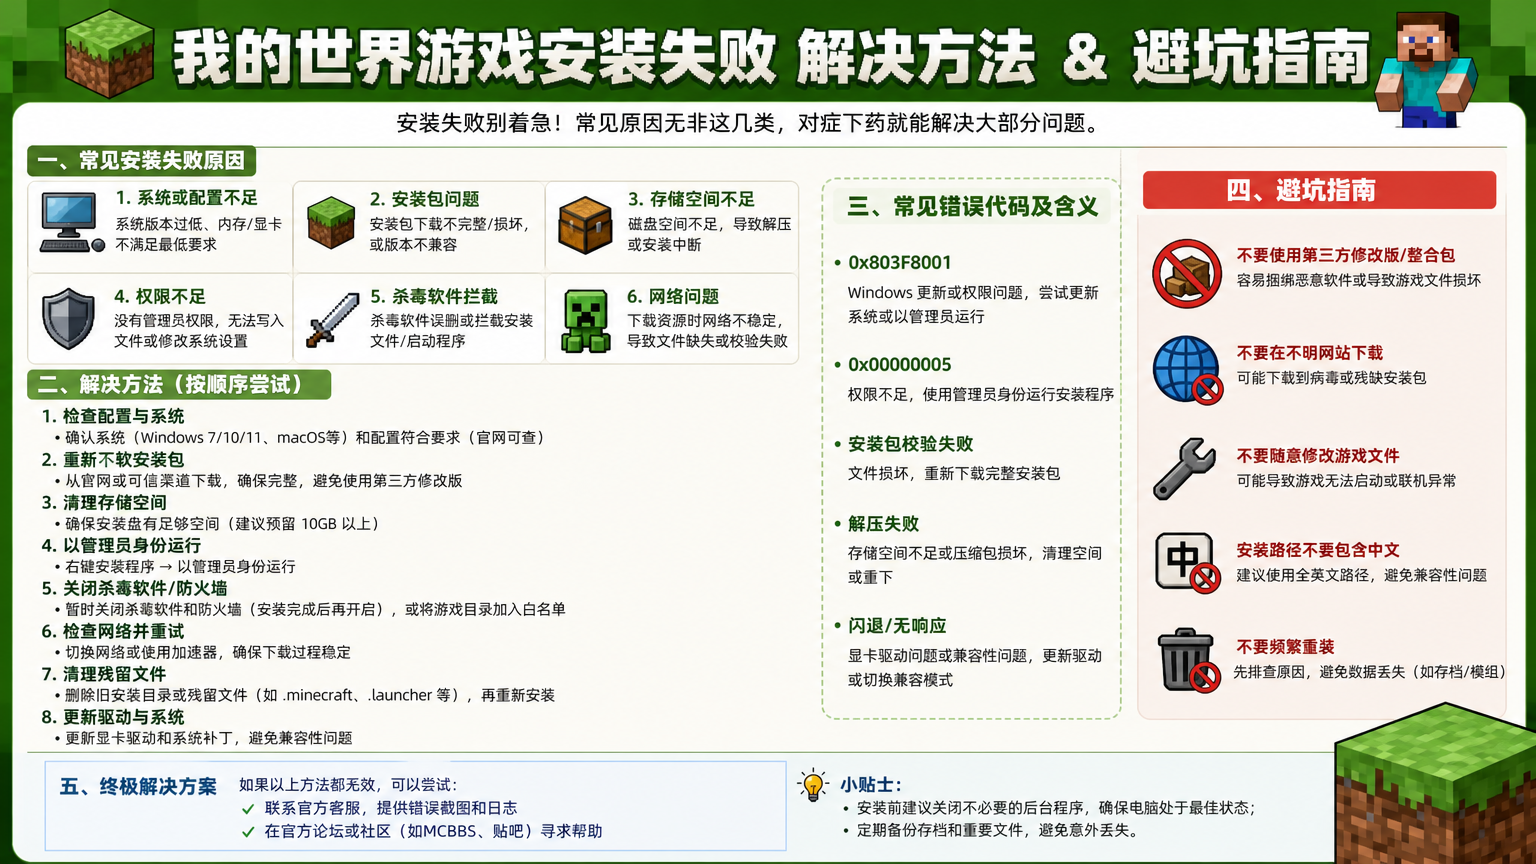
Task: Click the 解压失败 entry
Action: (883, 524)
